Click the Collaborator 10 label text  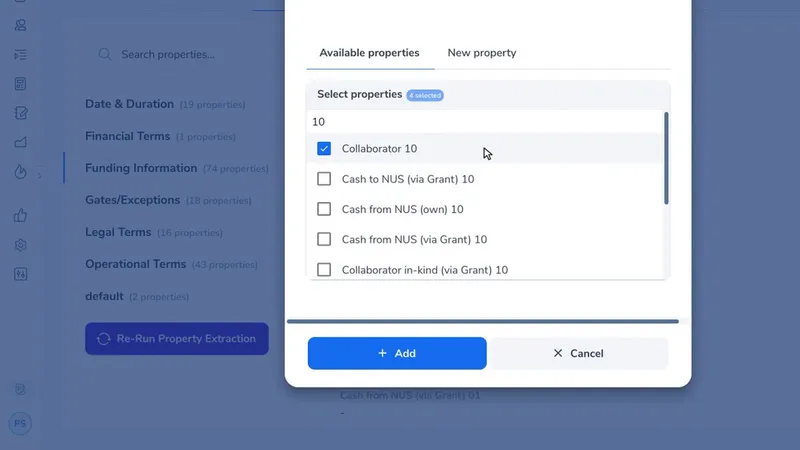(x=379, y=149)
